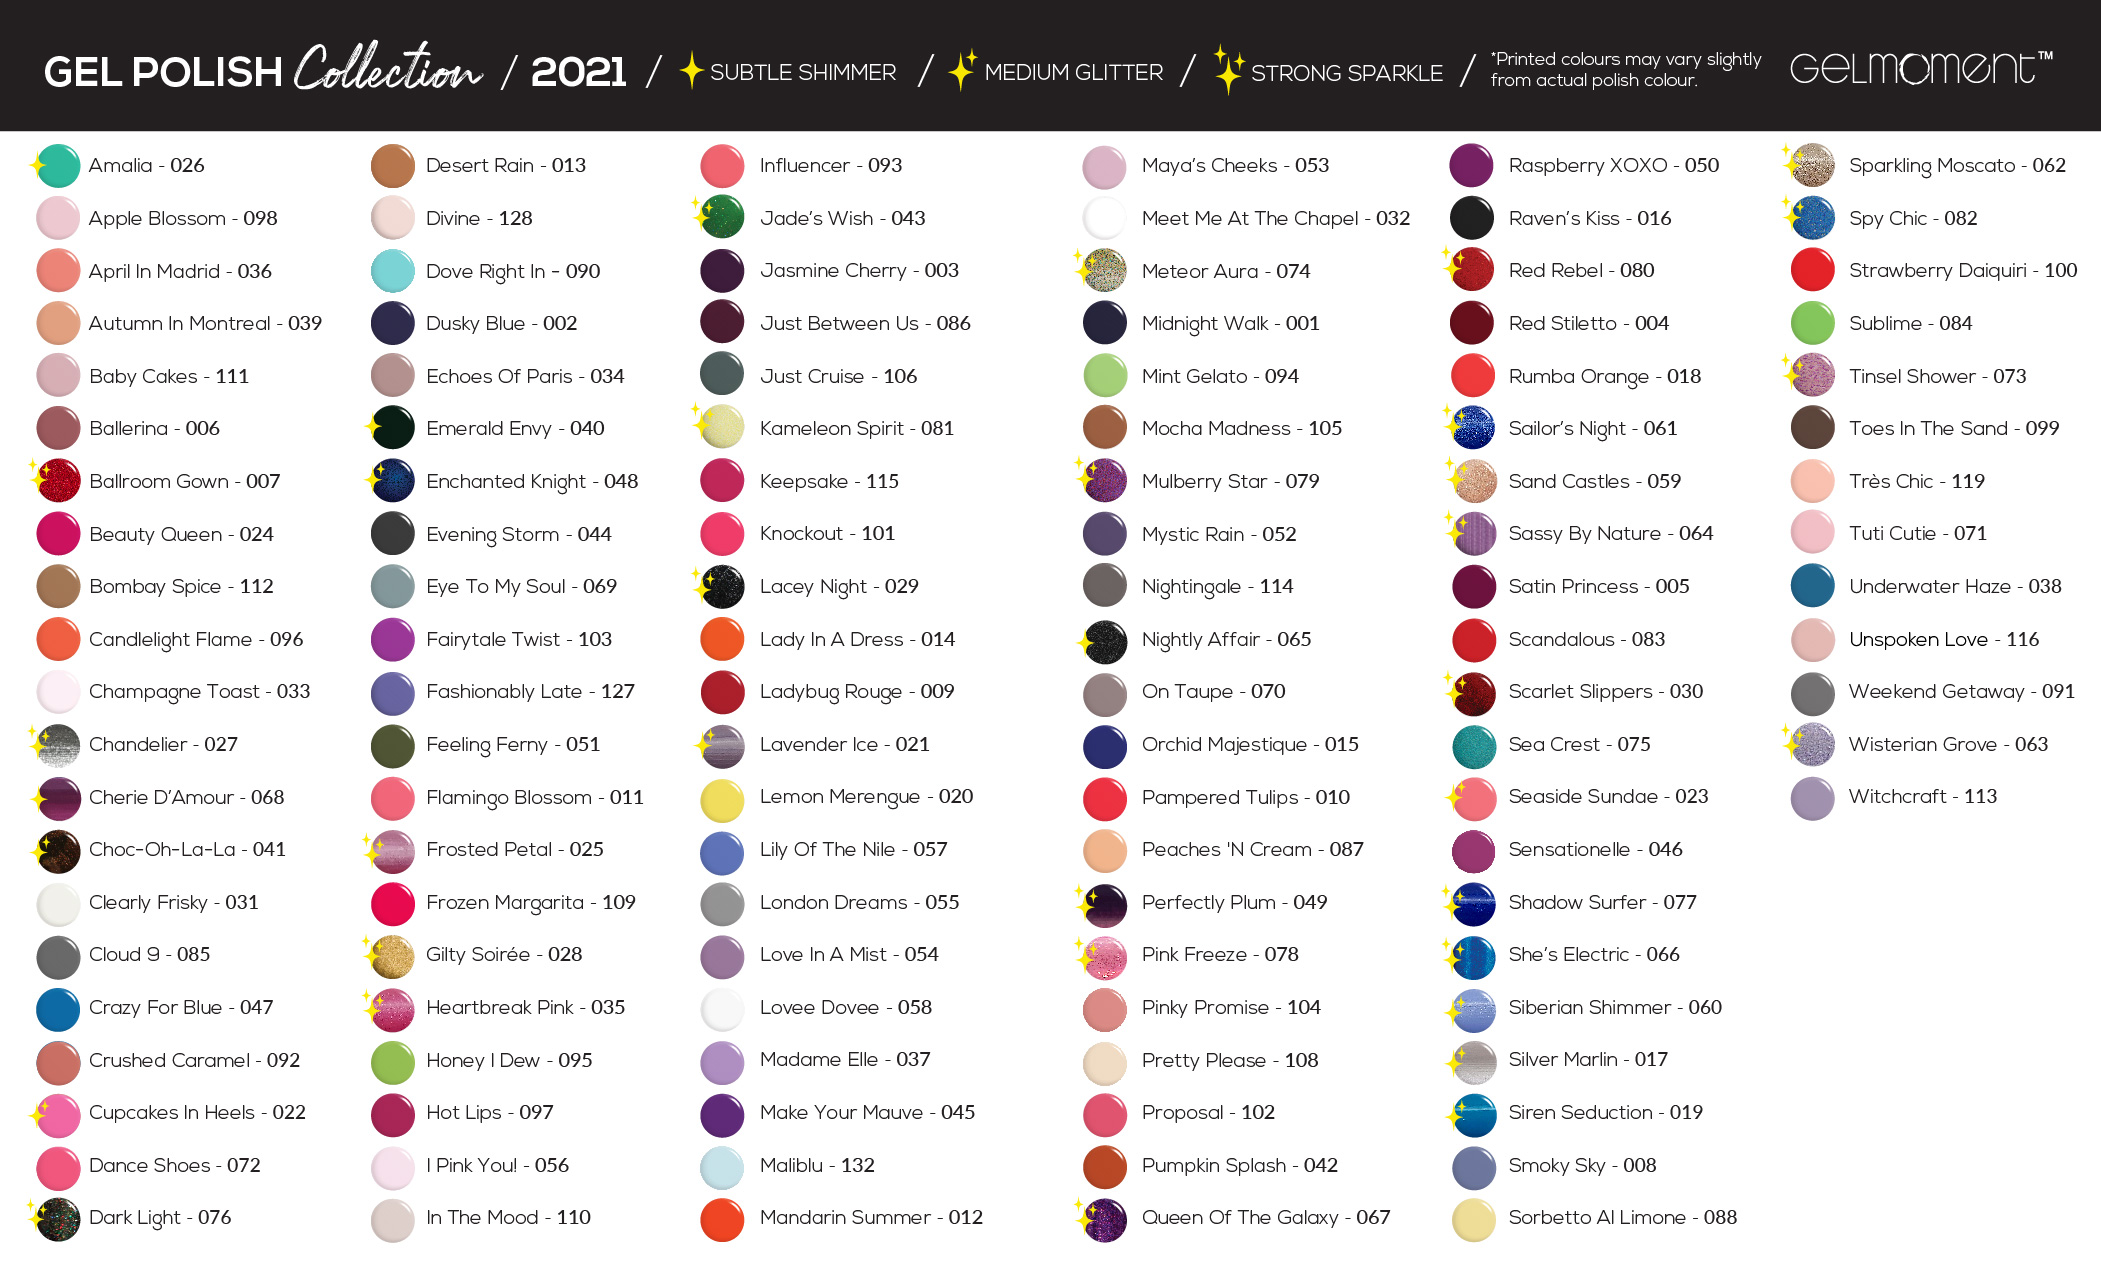Click the Medium Glitter double-star icon

tap(961, 70)
